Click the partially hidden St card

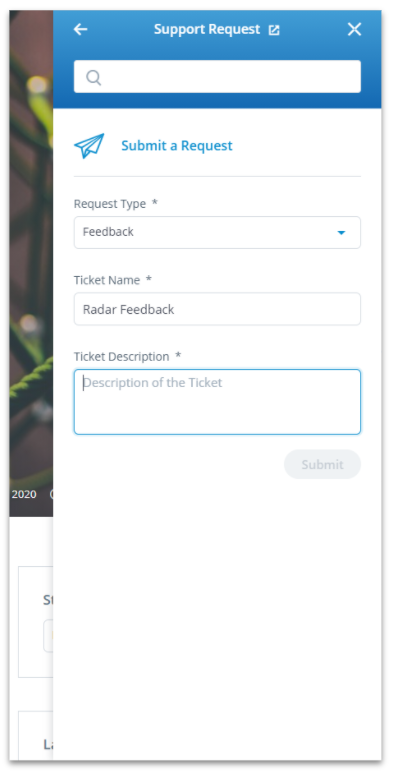36,622
